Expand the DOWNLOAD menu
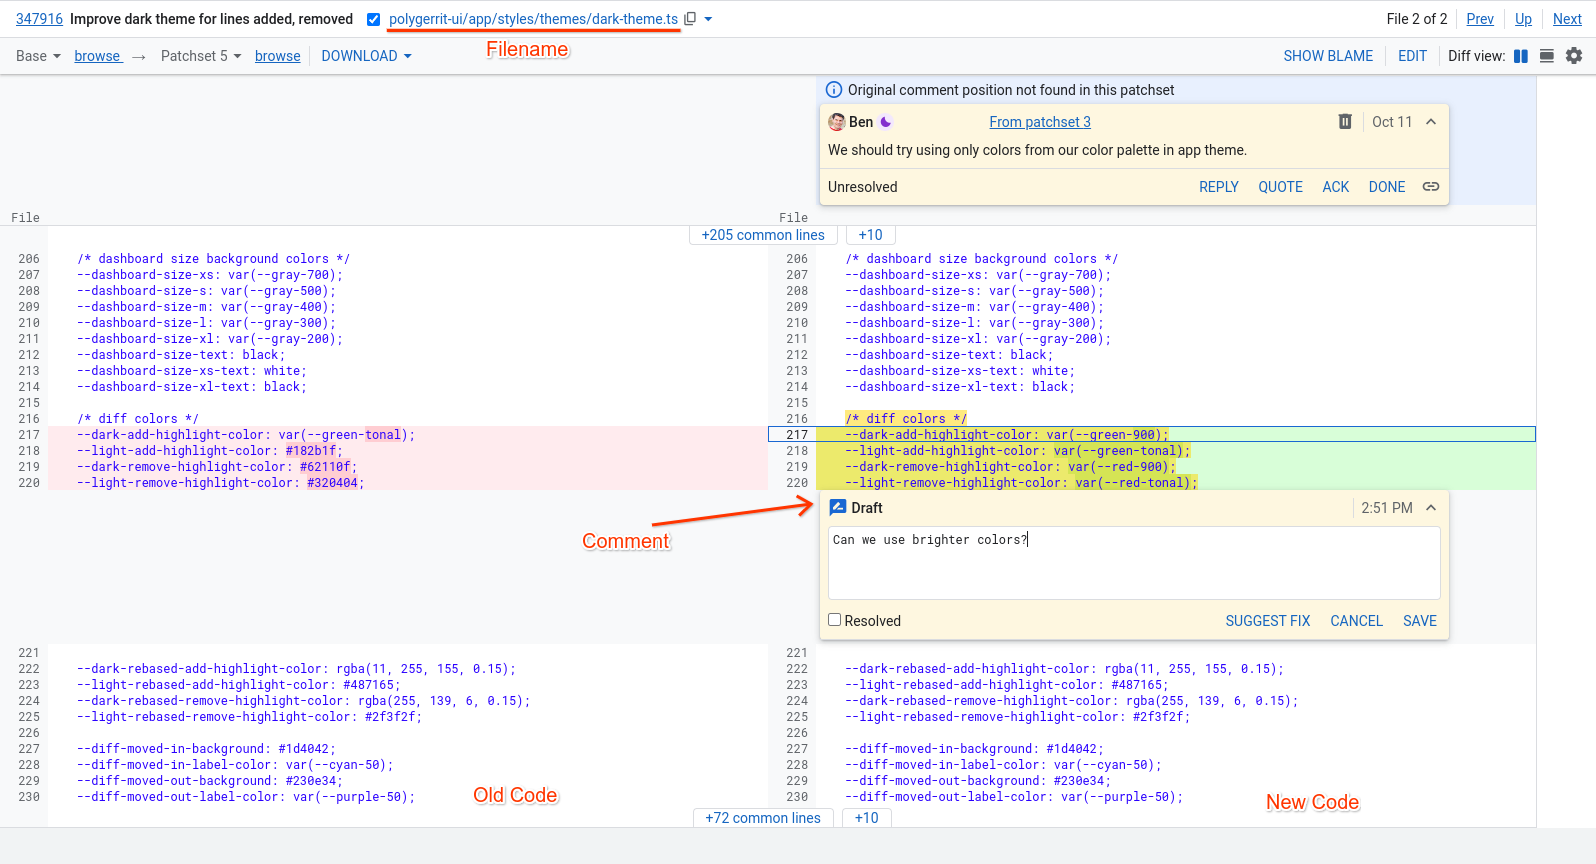 [x=366, y=56]
